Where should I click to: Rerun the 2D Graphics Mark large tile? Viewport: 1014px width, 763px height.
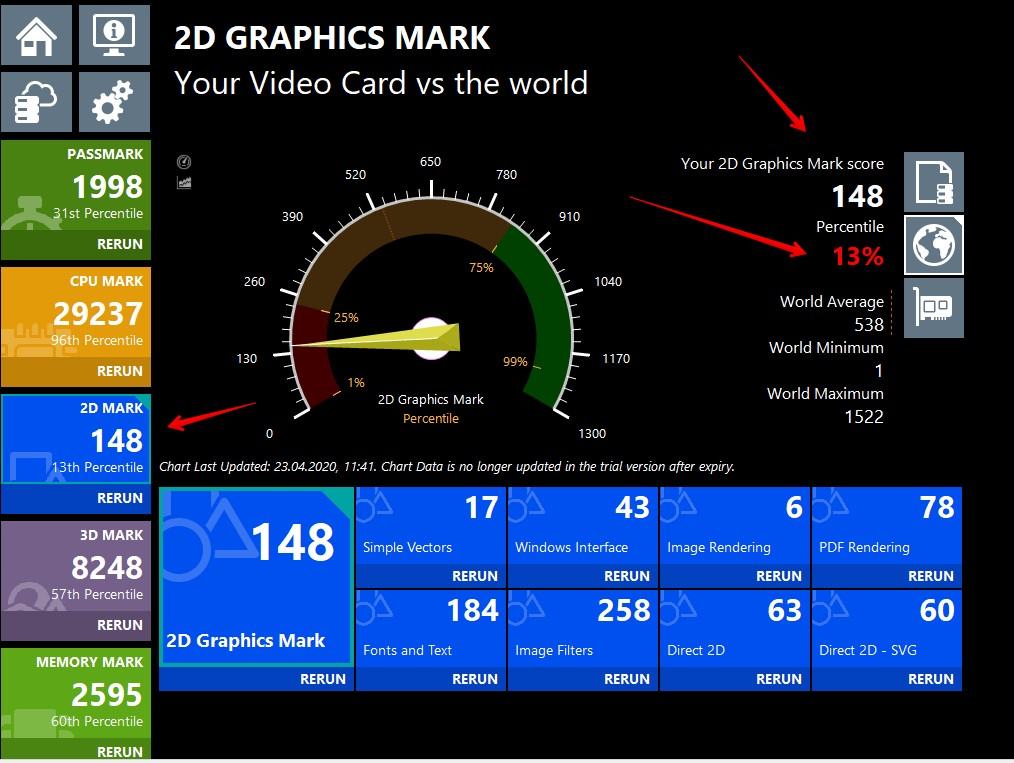click(323, 679)
